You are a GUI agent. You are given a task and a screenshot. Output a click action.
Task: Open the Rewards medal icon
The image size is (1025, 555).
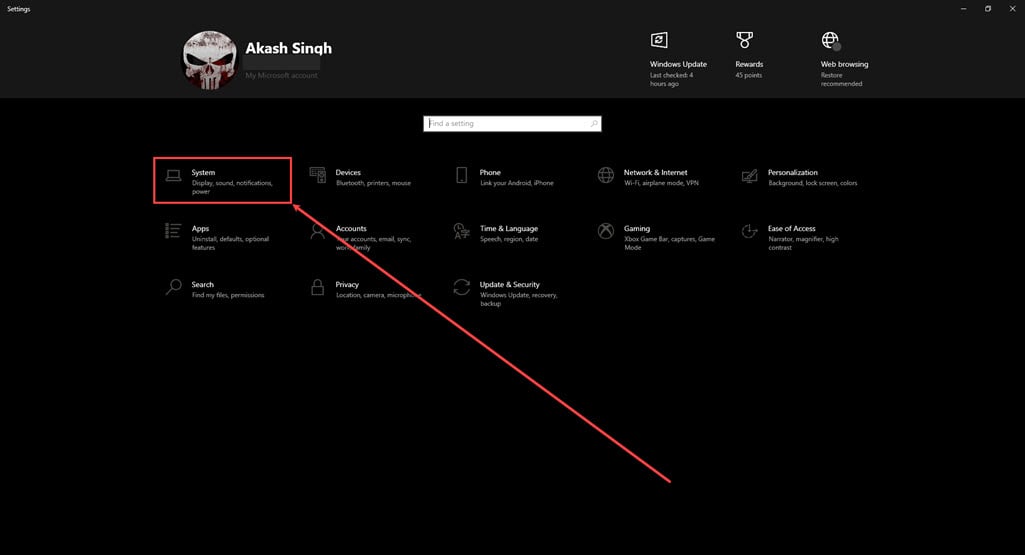coord(745,40)
